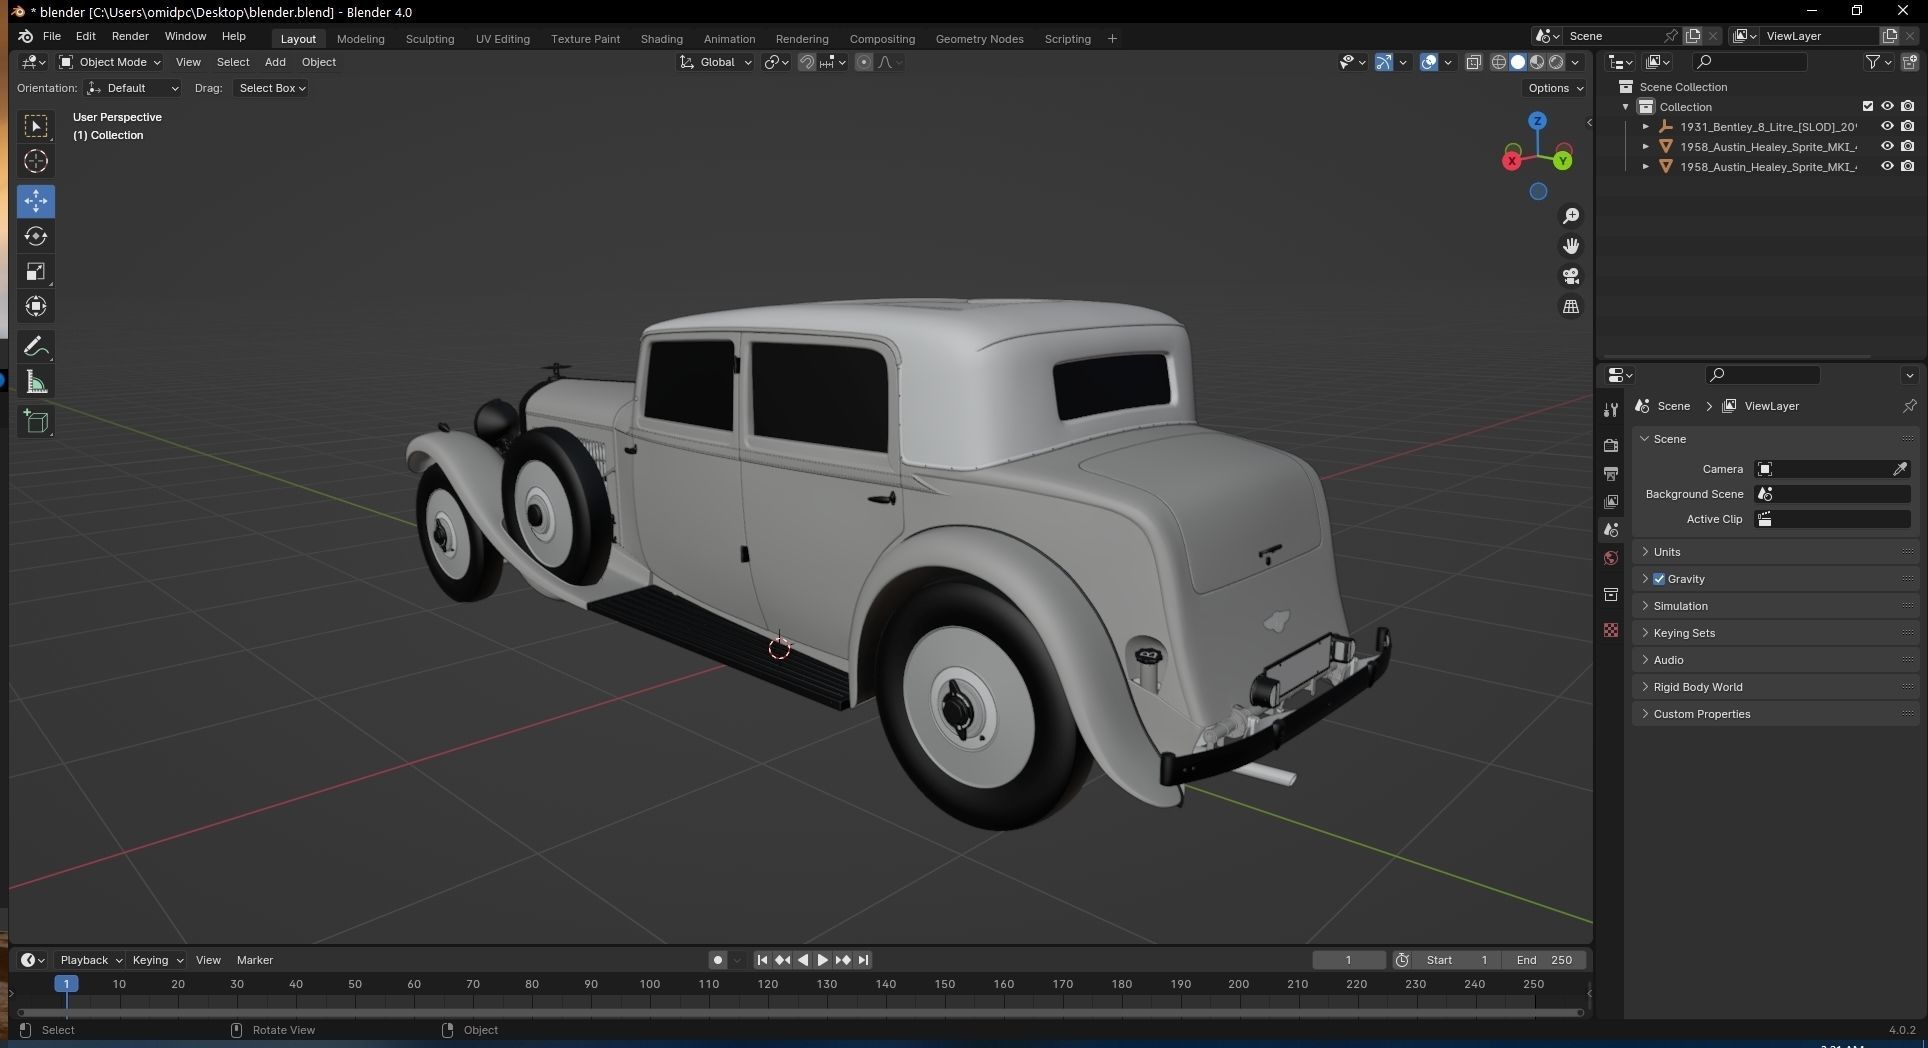This screenshot has width=1928, height=1048.
Task: Open the Texture properties tab
Action: coord(1611,630)
